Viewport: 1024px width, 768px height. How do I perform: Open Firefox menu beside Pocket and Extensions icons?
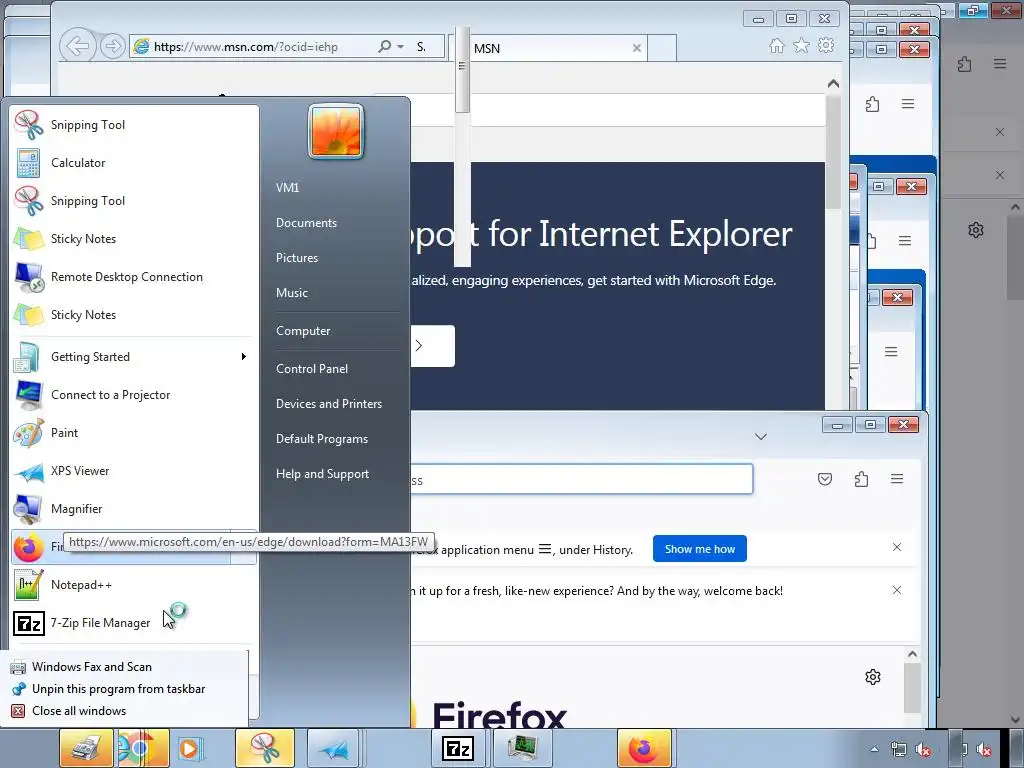click(x=897, y=479)
